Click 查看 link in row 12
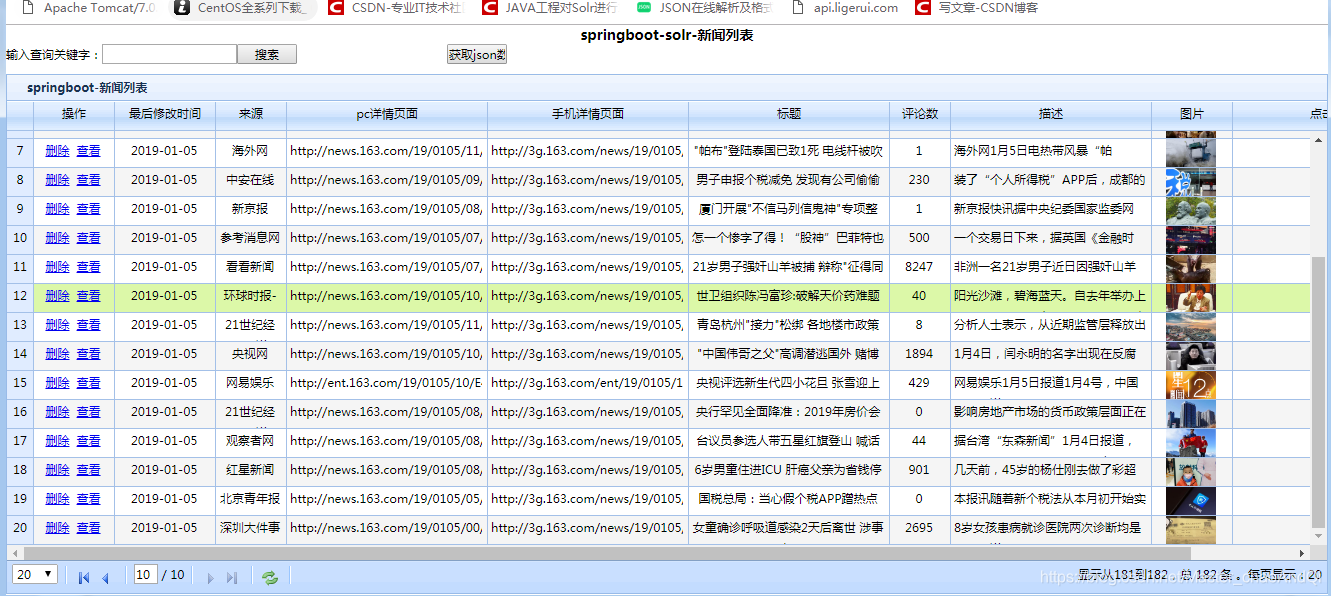1331x596 pixels. (x=88, y=296)
